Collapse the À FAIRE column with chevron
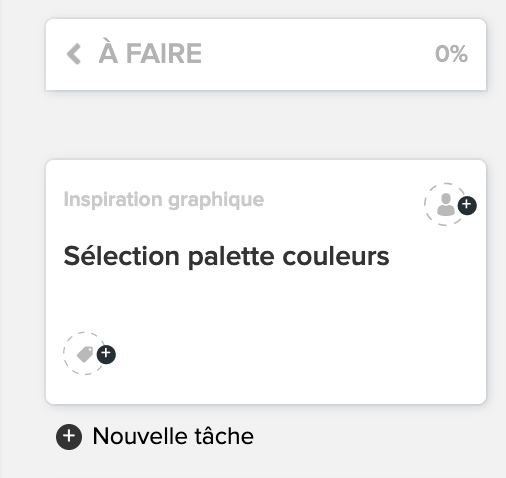This screenshot has width=506, height=478. coord(74,54)
